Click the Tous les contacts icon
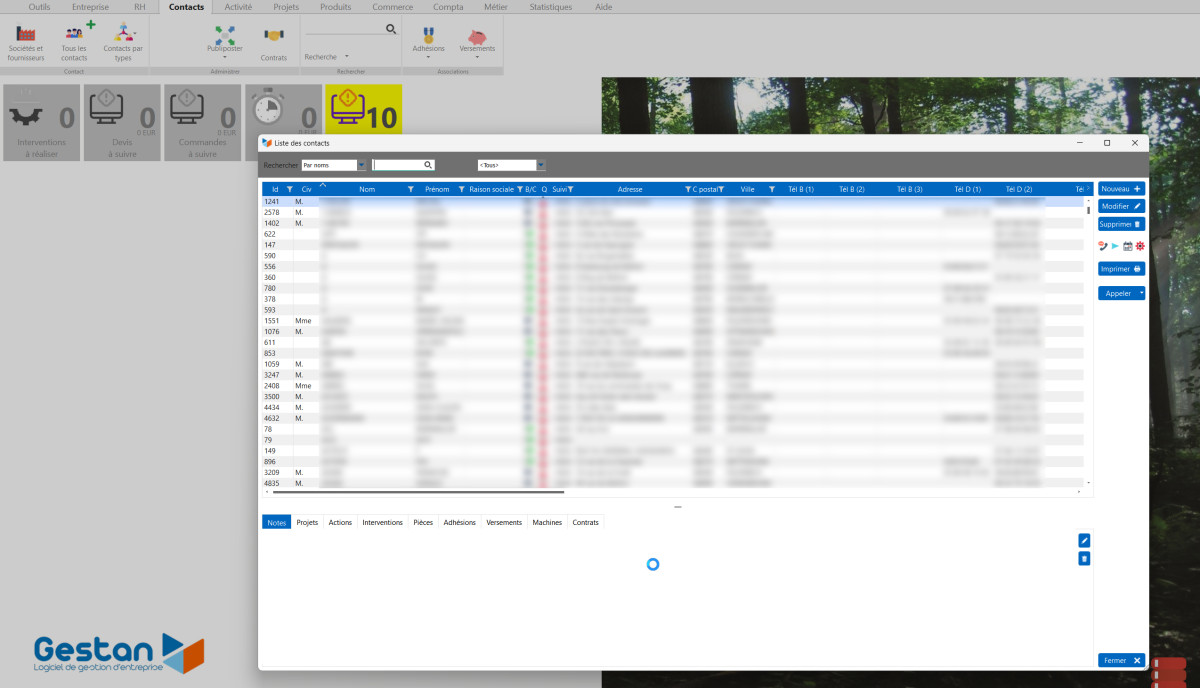 point(74,44)
